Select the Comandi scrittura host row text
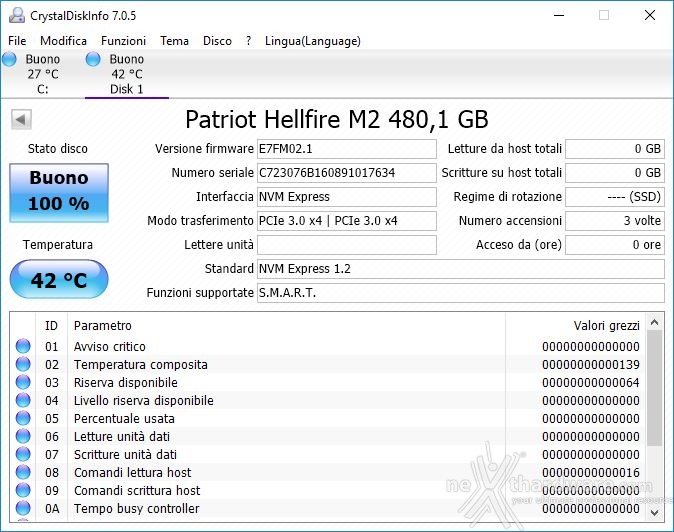This screenshot has width=674, height=532. click(137, 490)
